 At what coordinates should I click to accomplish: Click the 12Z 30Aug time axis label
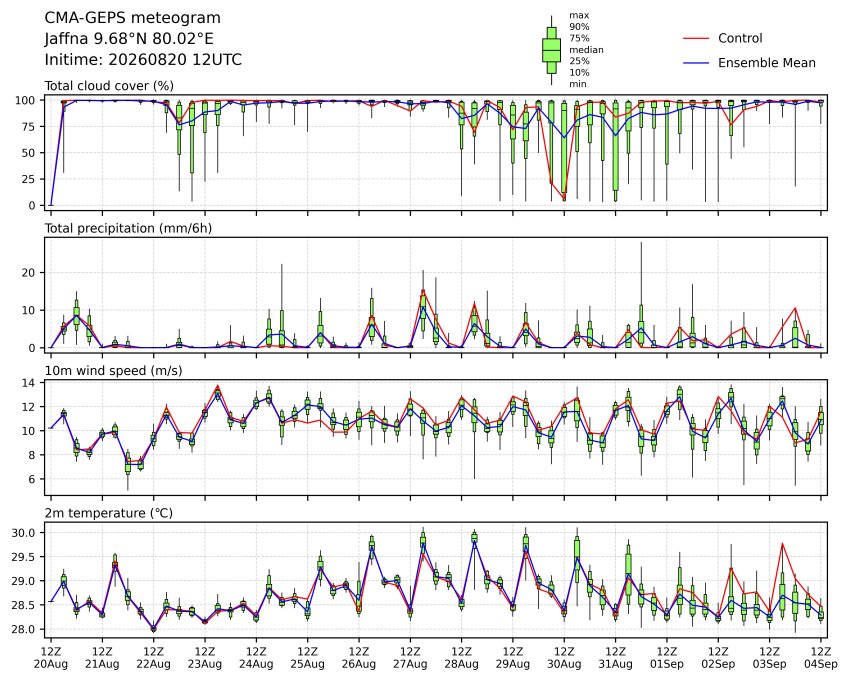click(564, 658)
